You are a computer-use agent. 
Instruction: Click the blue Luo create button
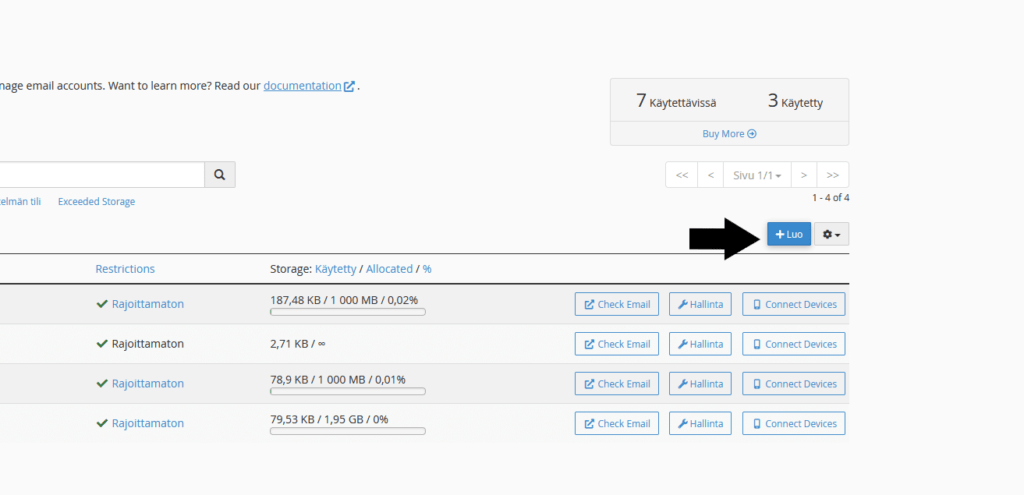coord(789,234)
